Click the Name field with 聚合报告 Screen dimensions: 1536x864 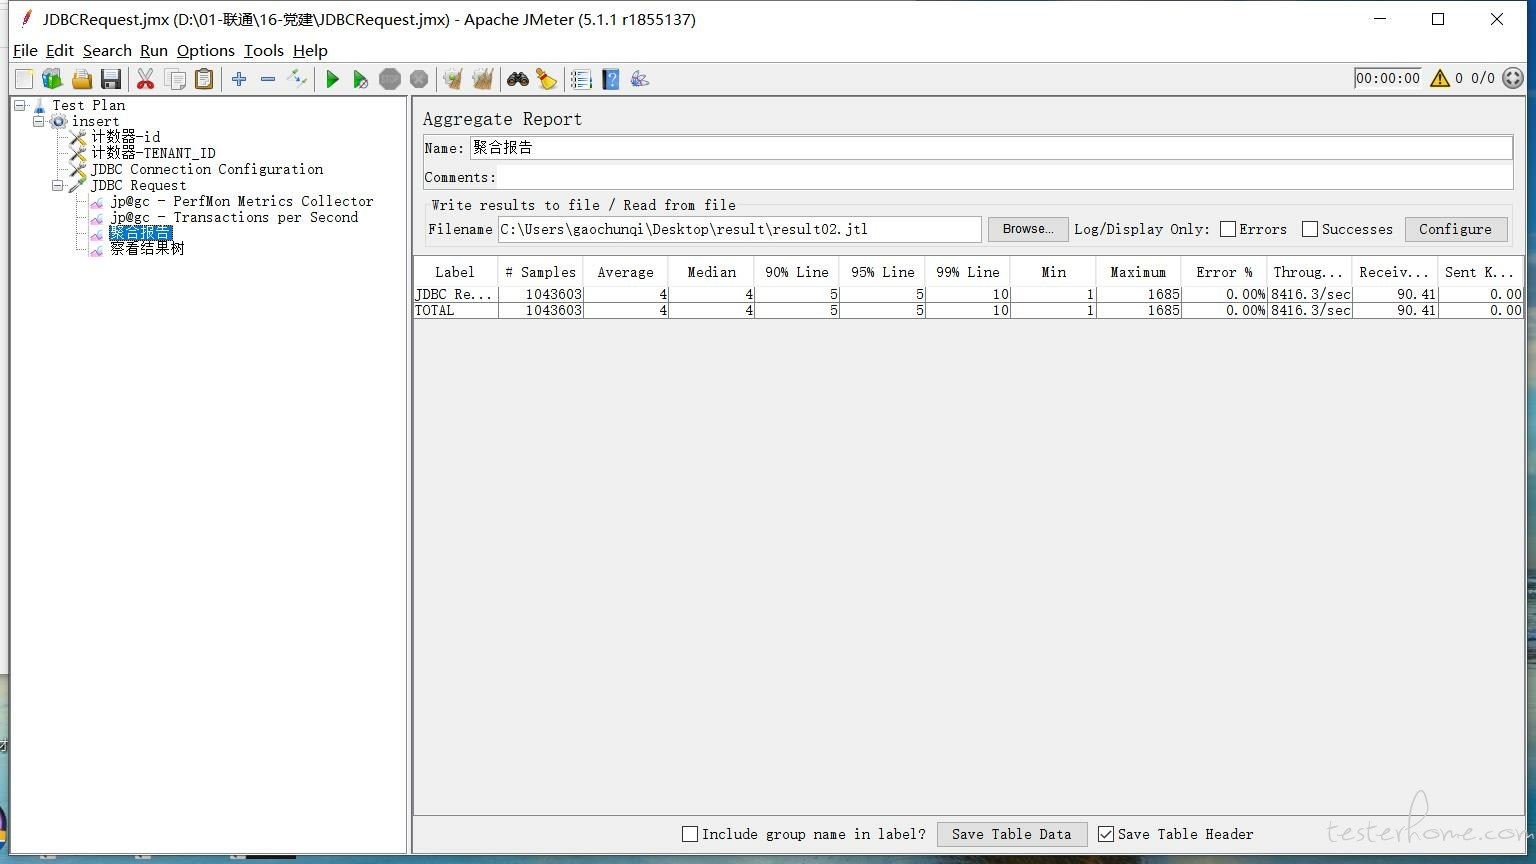(x=991, y=148)
